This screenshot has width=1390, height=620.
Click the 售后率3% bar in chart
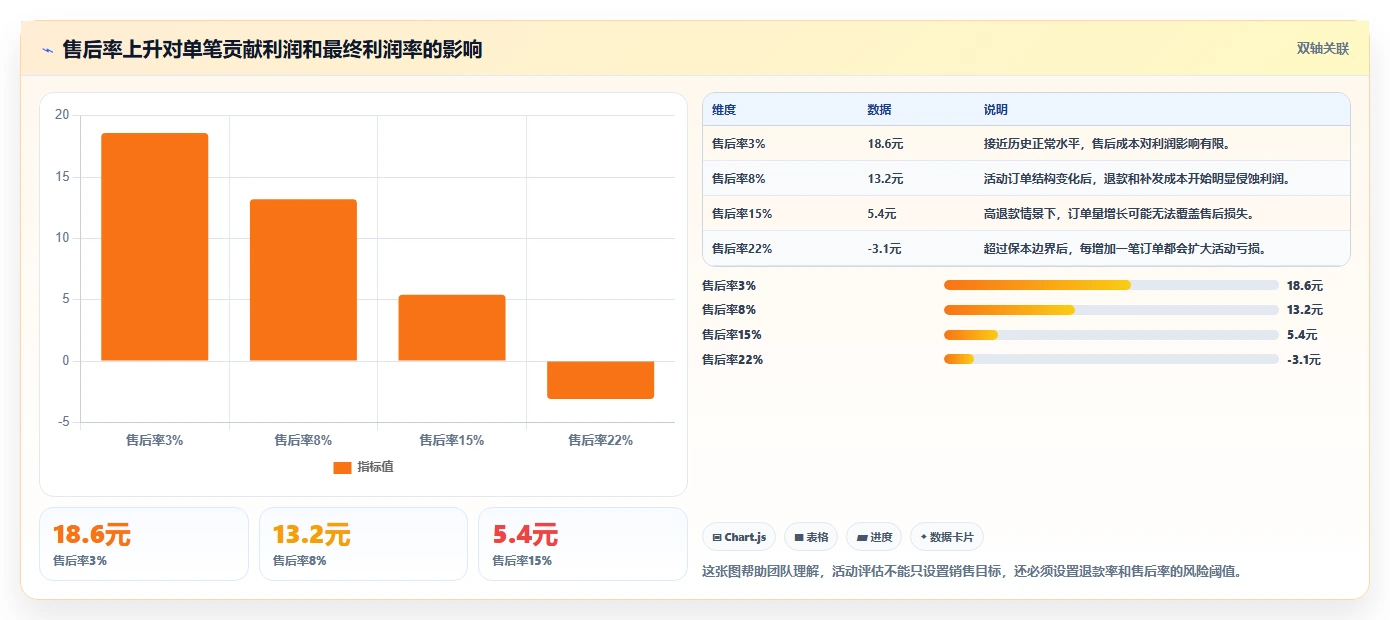pos(155,247)
